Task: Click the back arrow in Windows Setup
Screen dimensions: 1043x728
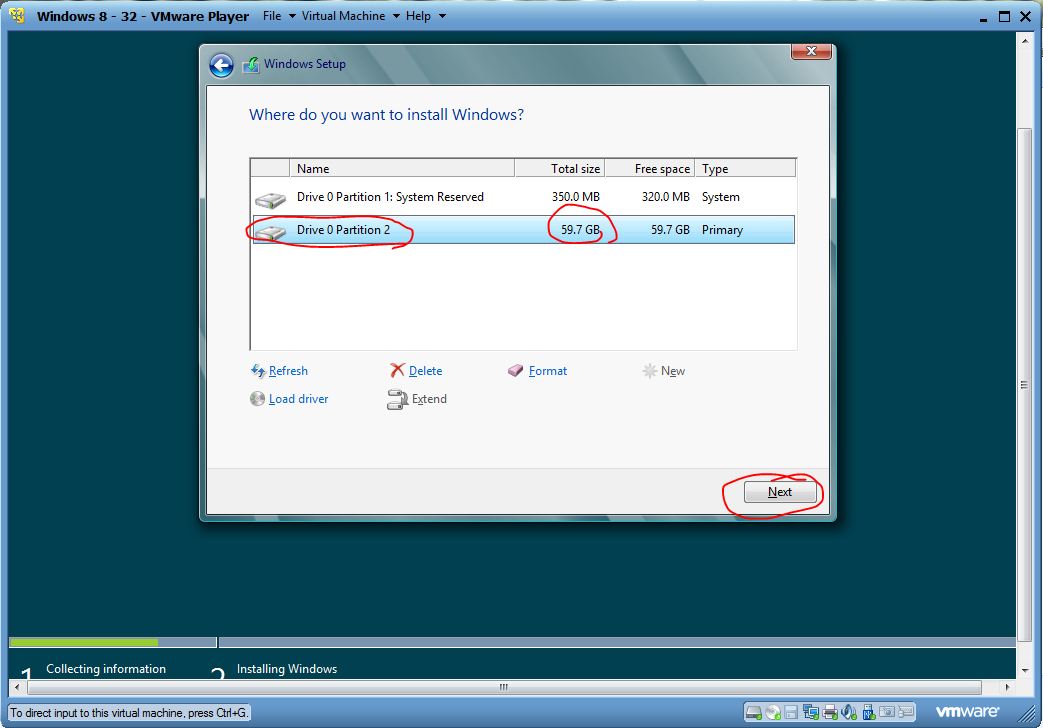Action: [222, 65]
